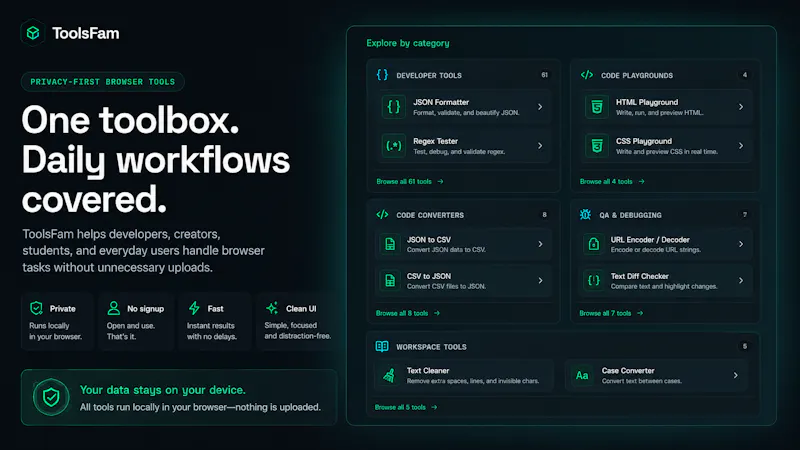Click the Clean UI sparkle icon
Viewport: 800px width, 450px height.
(272, 308)
